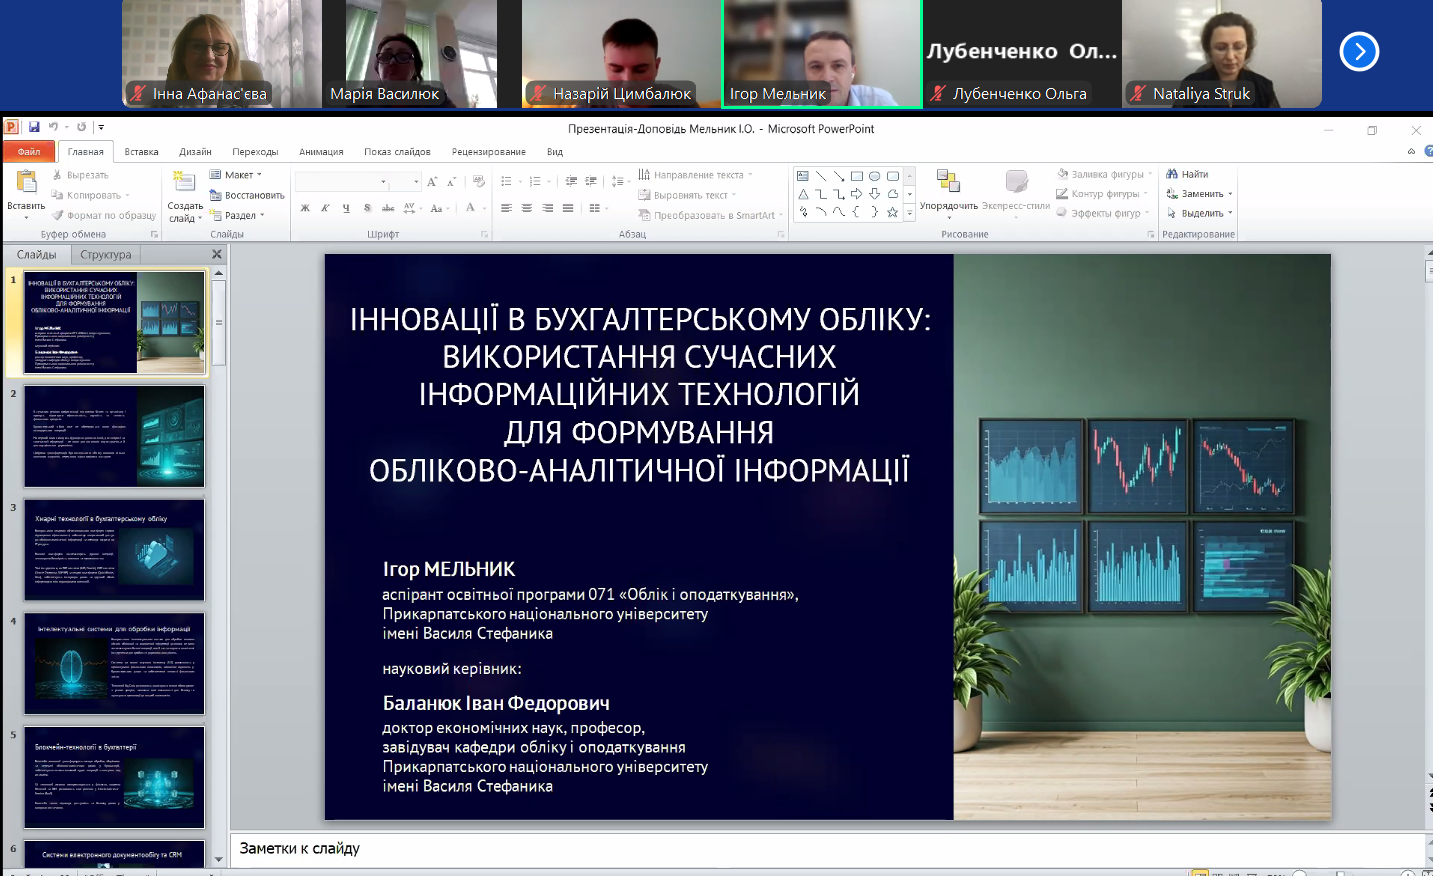Click the Find (Найти) binoculars icon
Image resolution: width=1433 pixels, height=876 pixels.
pyautogui.click(x=1172, y=174)
